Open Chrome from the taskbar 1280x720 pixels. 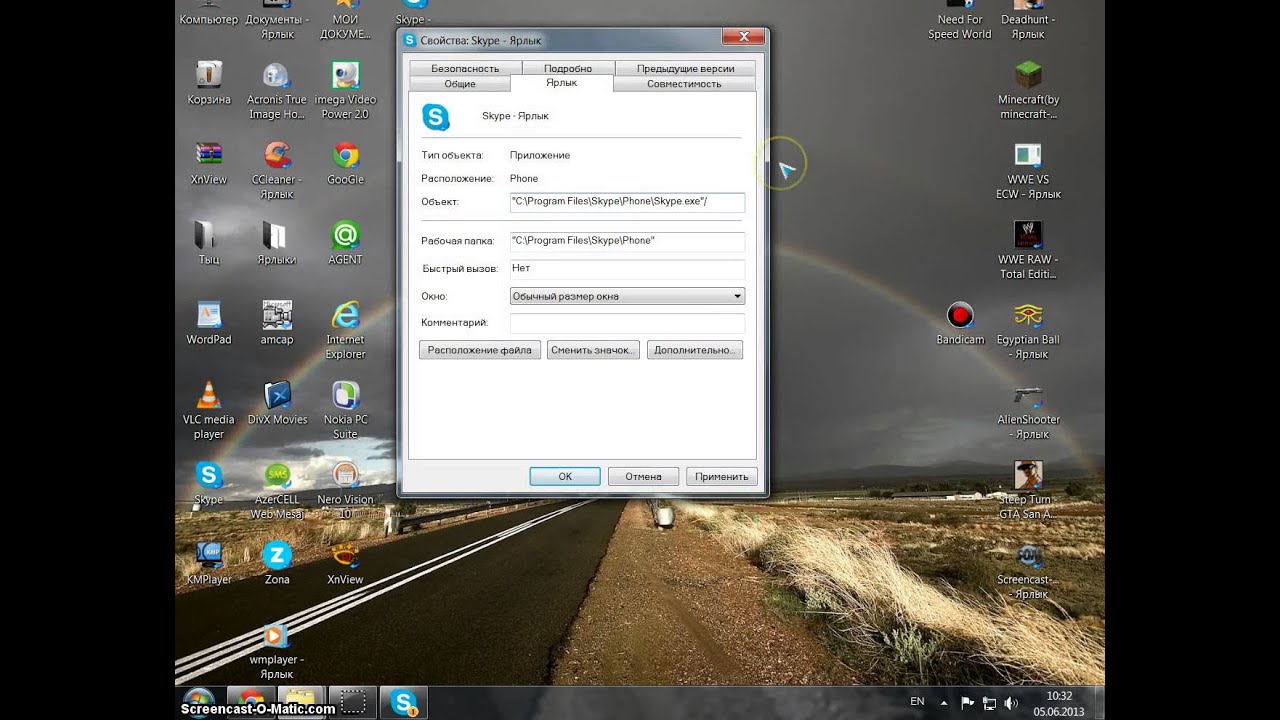point(251,702)
